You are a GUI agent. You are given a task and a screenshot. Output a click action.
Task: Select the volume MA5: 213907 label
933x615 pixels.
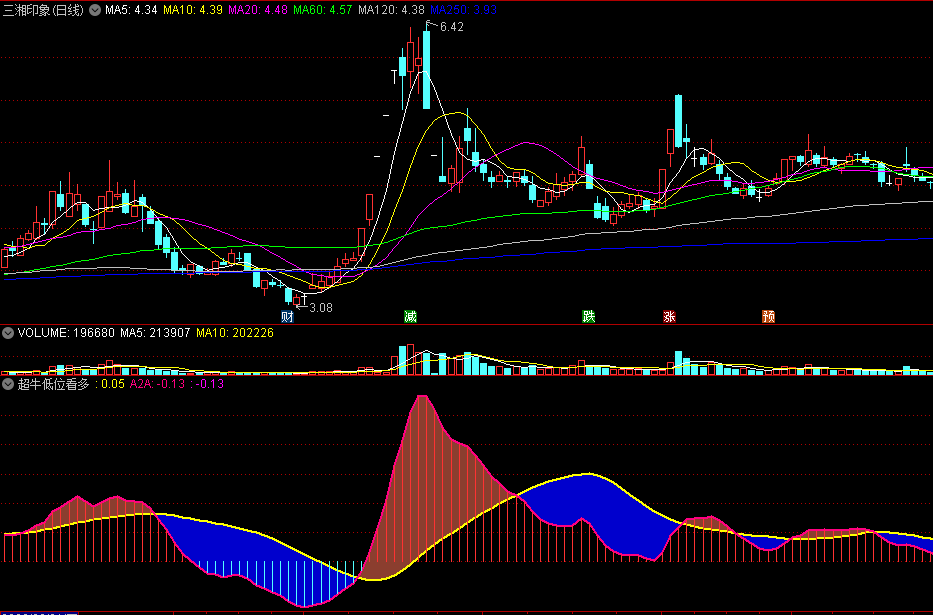click(155, 333)
